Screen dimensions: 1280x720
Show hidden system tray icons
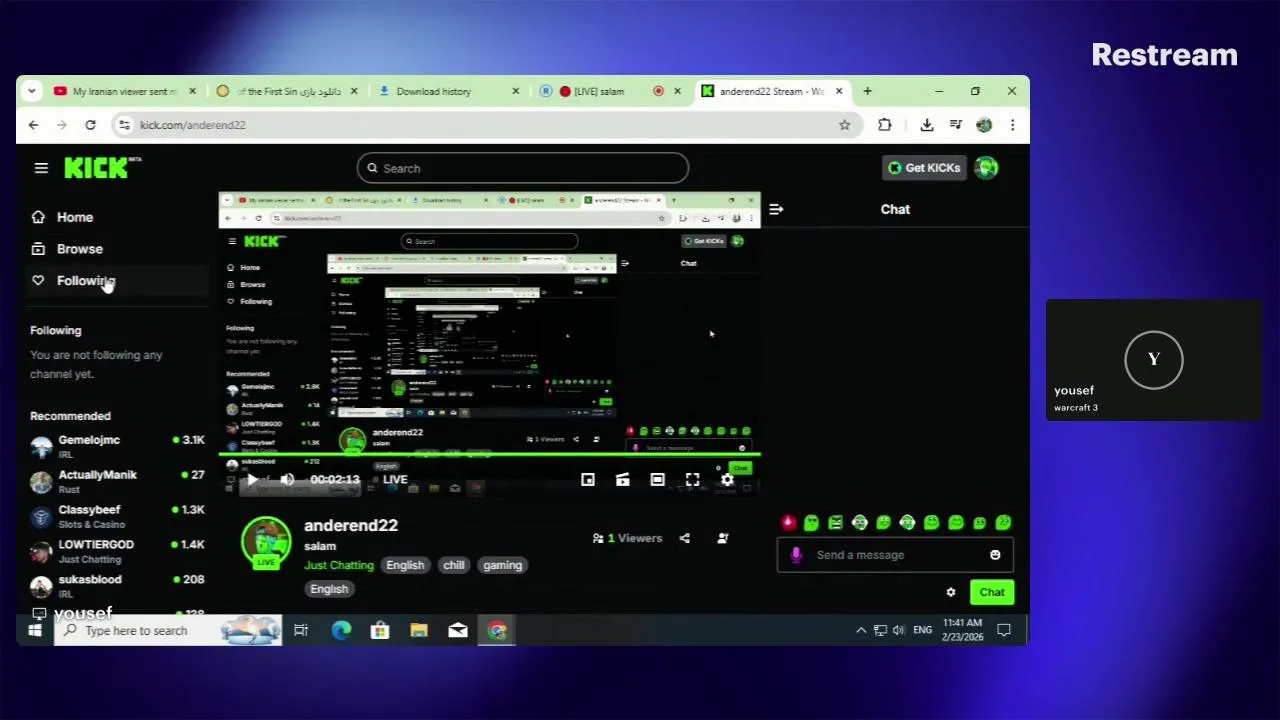(x=861, y=630)
